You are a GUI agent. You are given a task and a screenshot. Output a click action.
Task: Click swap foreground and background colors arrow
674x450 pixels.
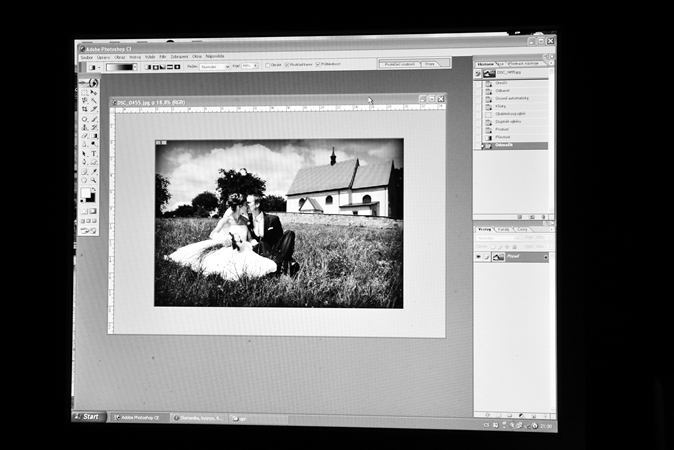[x=94, y=189]
